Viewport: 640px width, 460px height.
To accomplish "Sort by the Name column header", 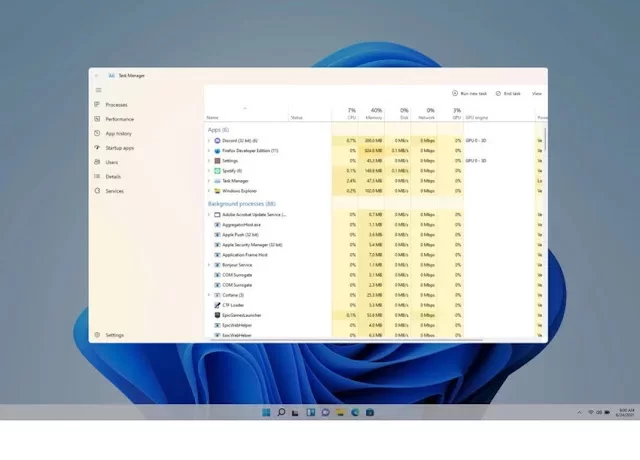I will point(212,118).
